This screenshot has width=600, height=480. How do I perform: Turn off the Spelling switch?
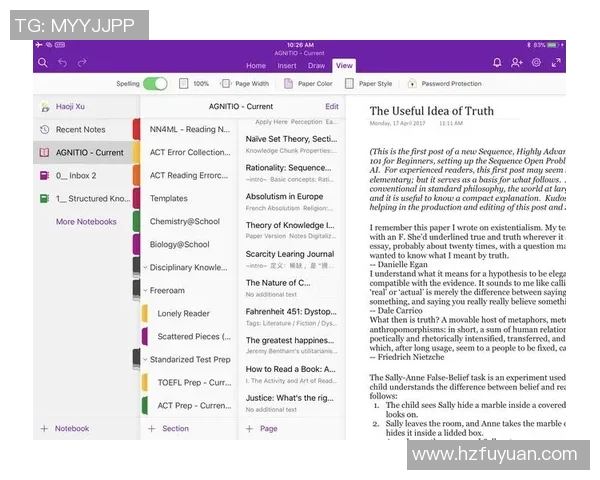click(155, 84)
